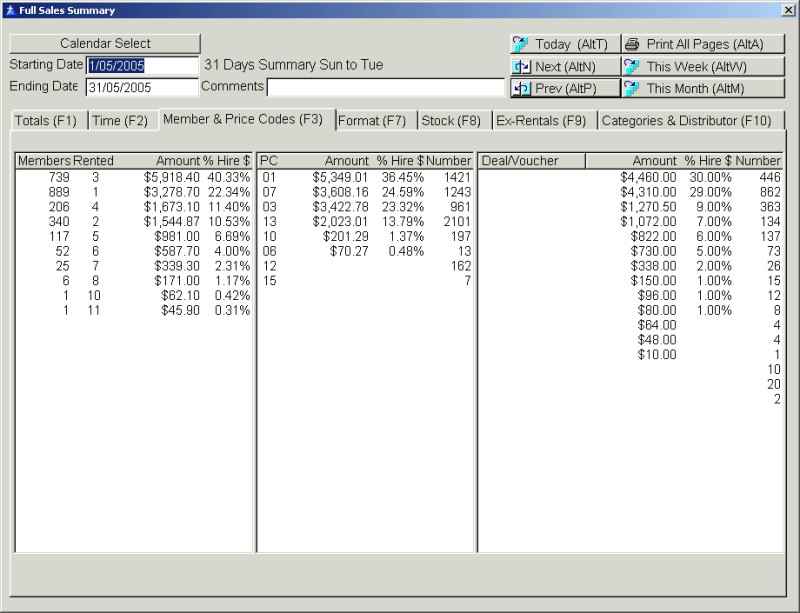Click the This Month (AltM) icon
The image size is (800, 613).
tap(631, 88)
